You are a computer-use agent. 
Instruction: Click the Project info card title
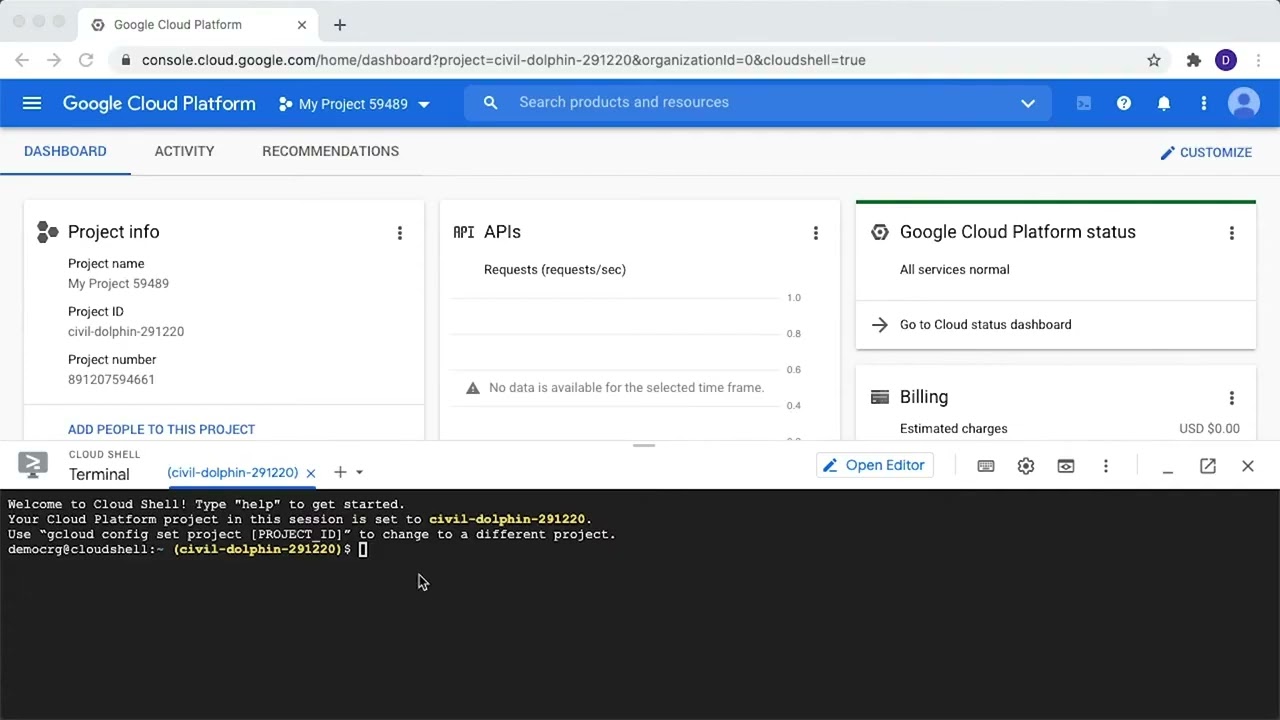coord(114,232)
